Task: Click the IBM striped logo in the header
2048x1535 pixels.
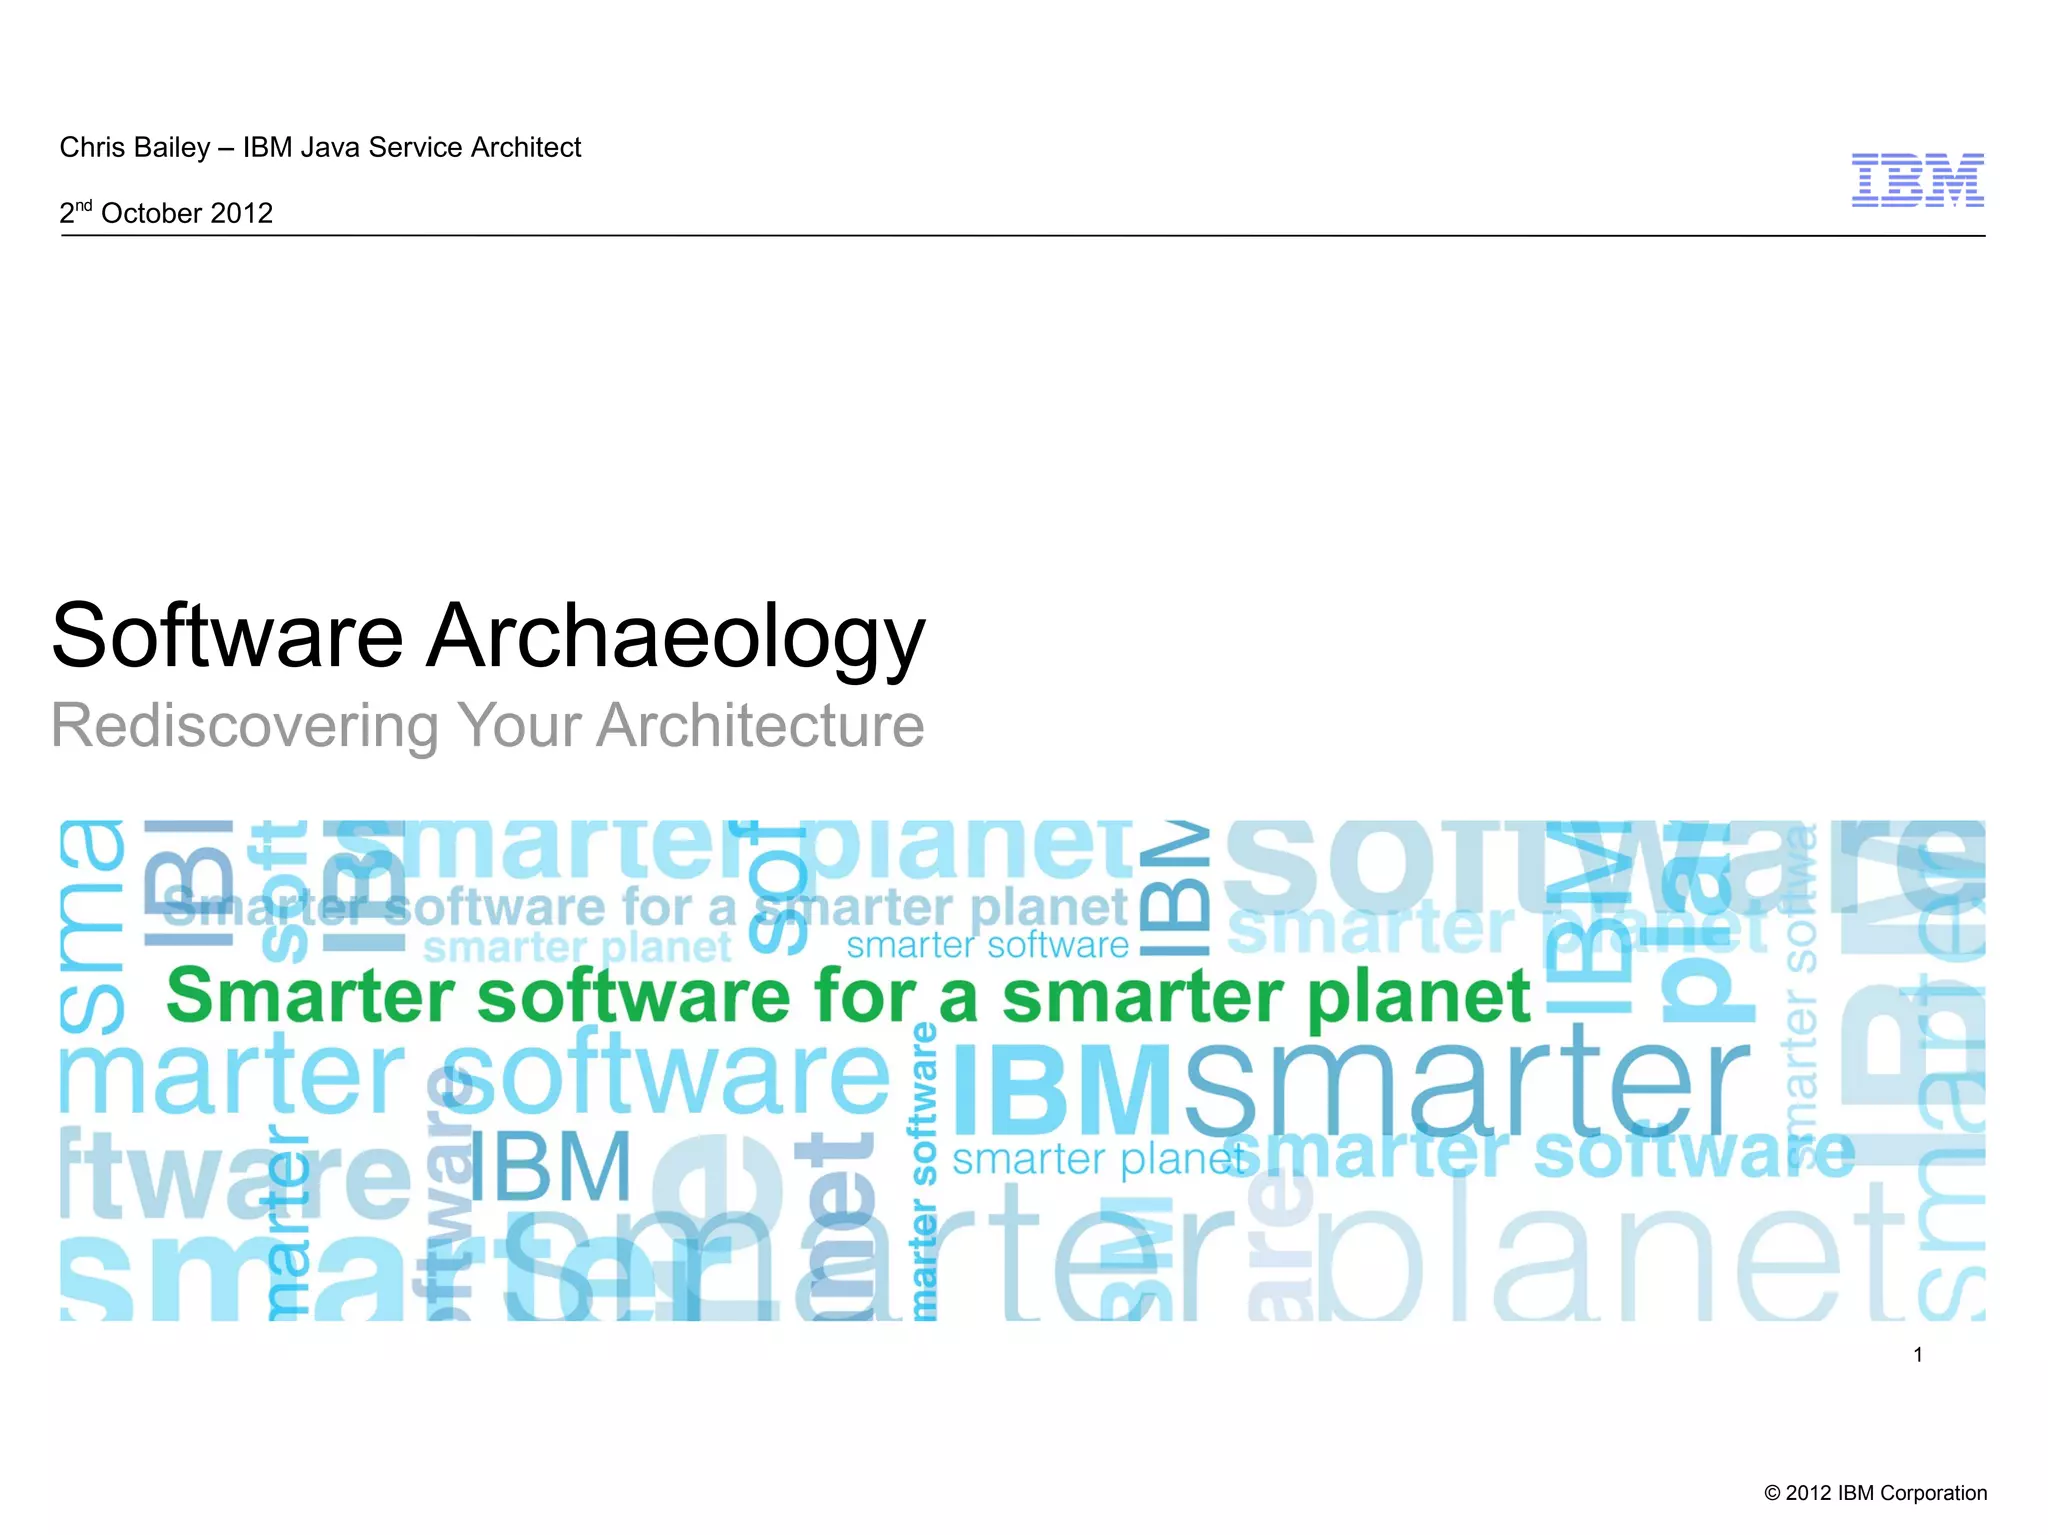Action: [x=1917, y=180]
